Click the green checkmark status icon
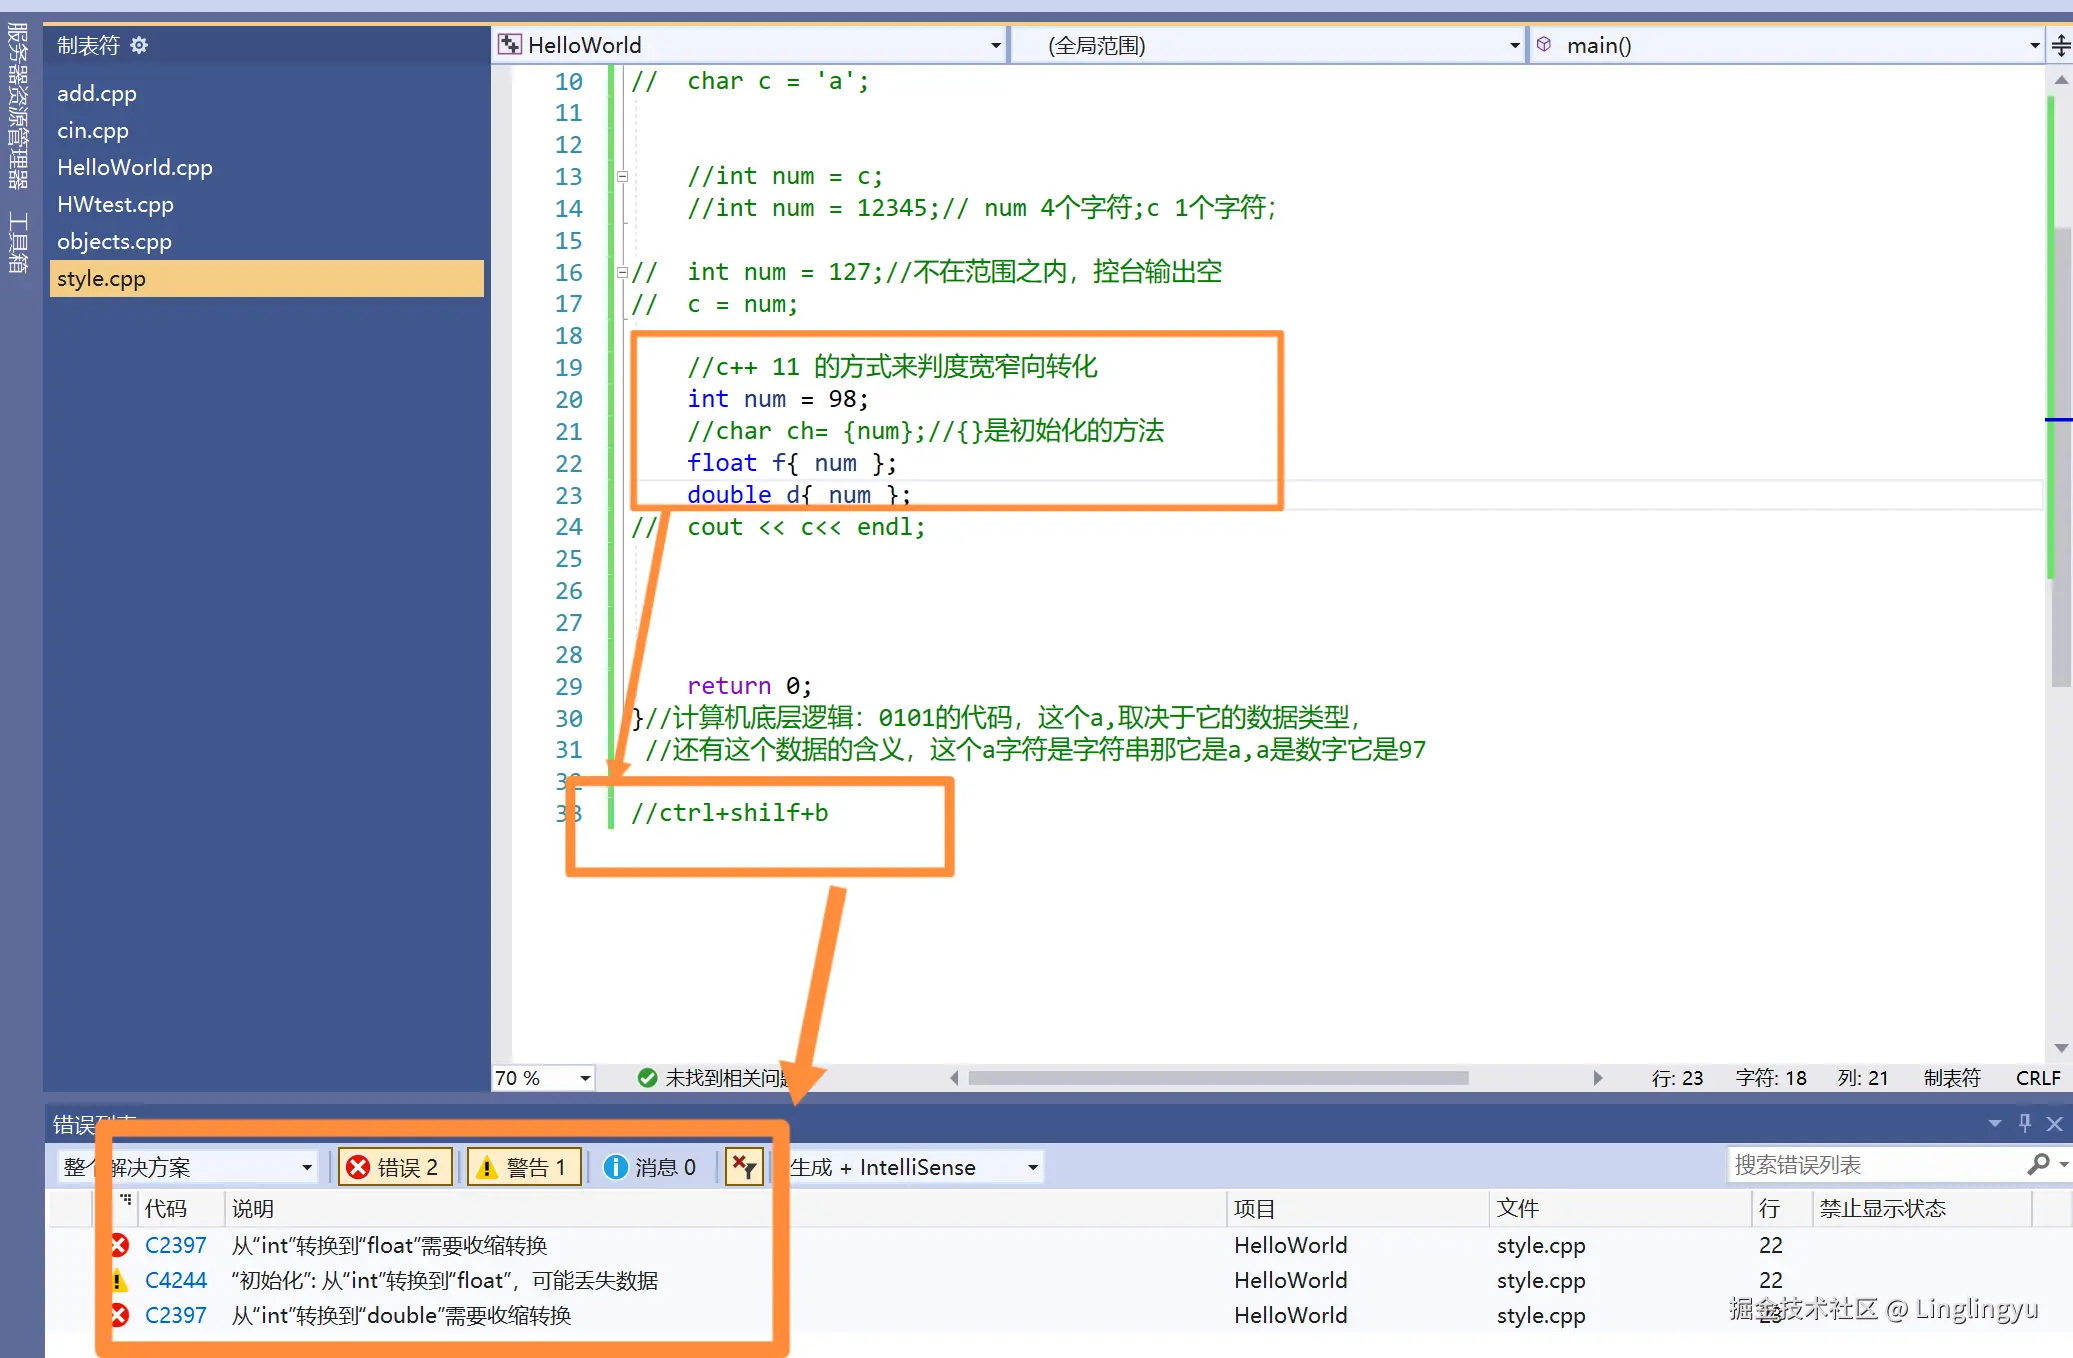This screenshot has width=2073, height=1358. [x=647, y=1077]
